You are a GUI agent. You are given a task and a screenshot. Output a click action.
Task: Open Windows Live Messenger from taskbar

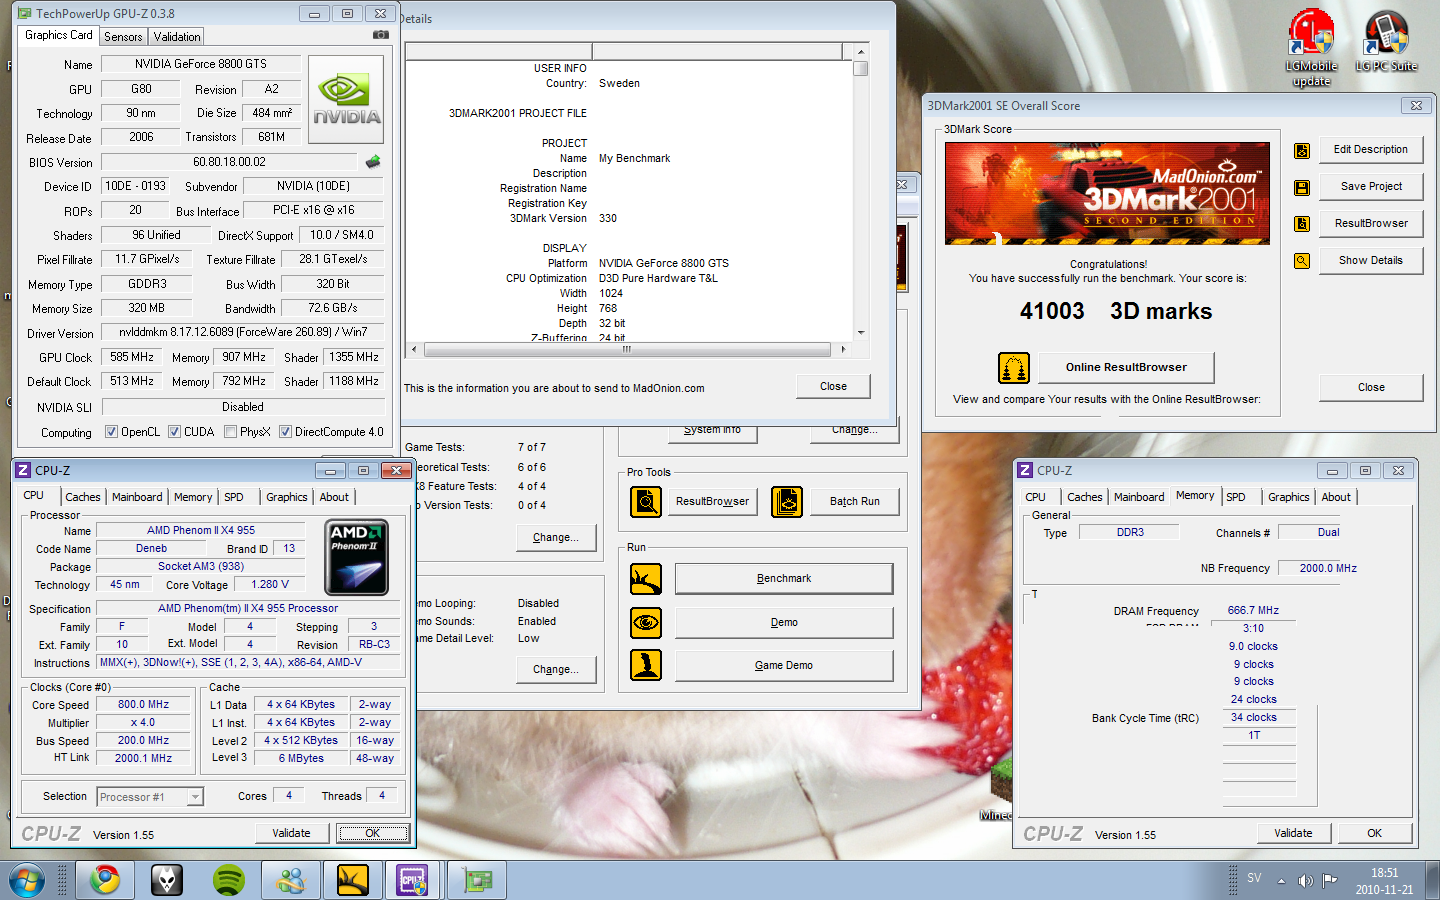(x=291, y=880)
